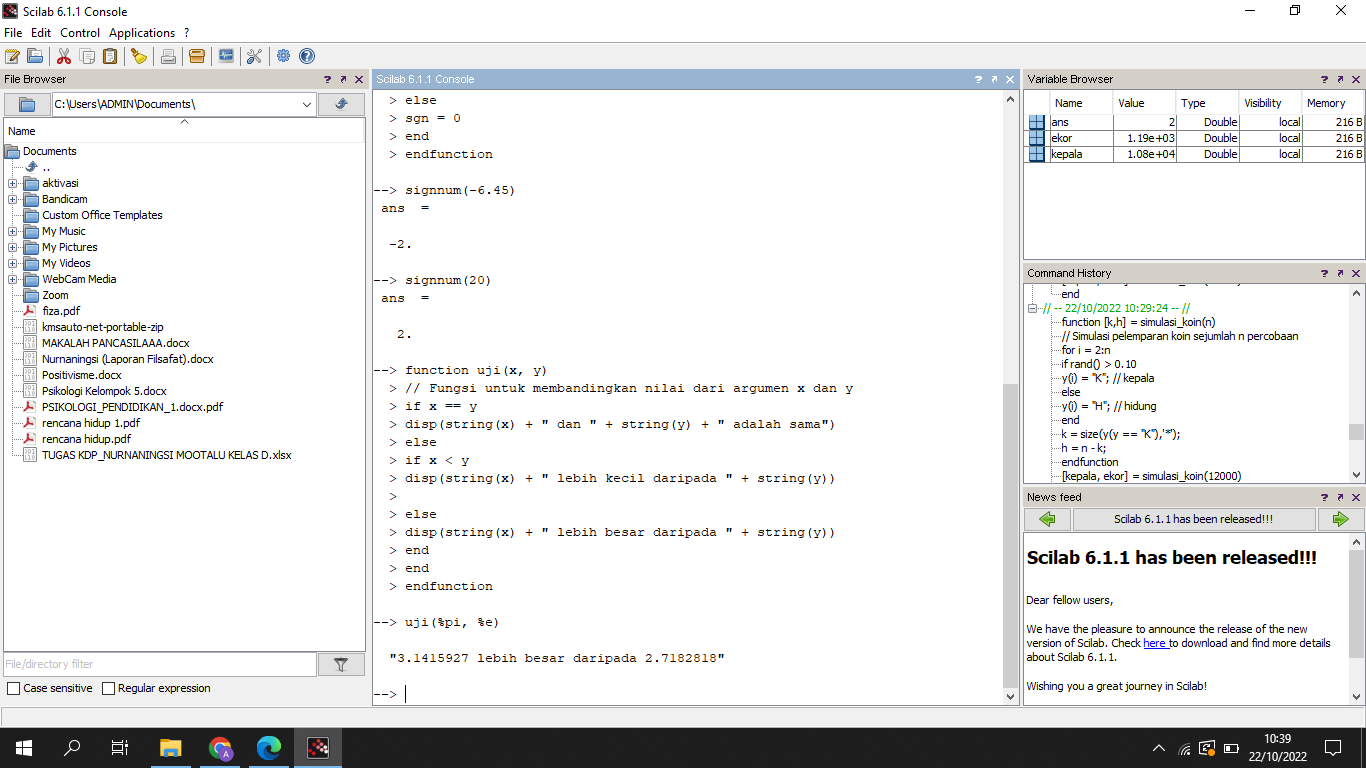This screenshot has width=1366, height=768.
Task: Collapse the 22/10/2022 10:29:24 history session
Action: point(1033,309)
